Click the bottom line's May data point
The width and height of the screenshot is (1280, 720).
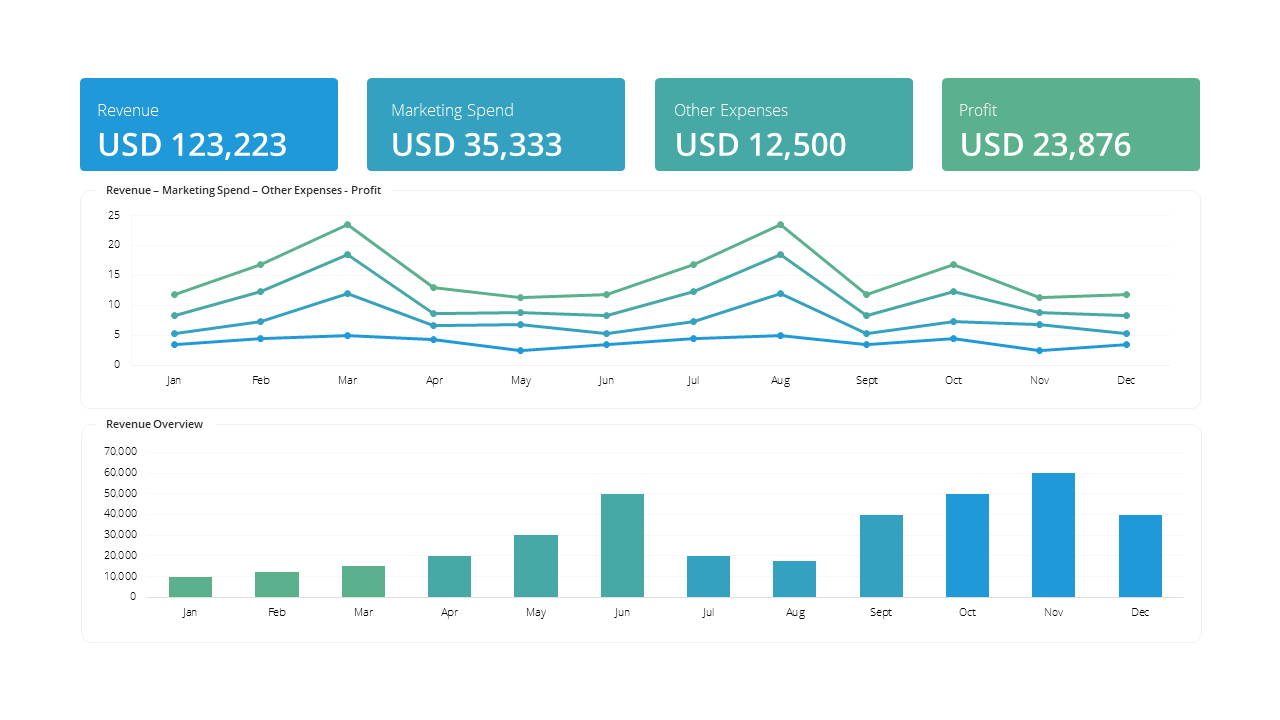[x=521, y=350]
